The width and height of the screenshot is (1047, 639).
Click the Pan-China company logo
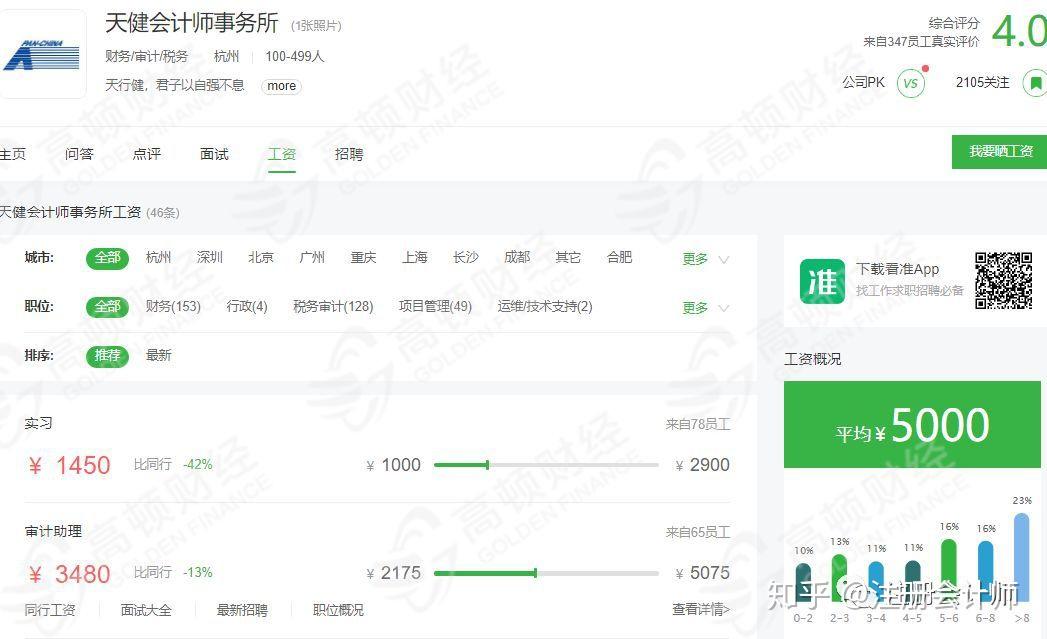click(42, 55)
